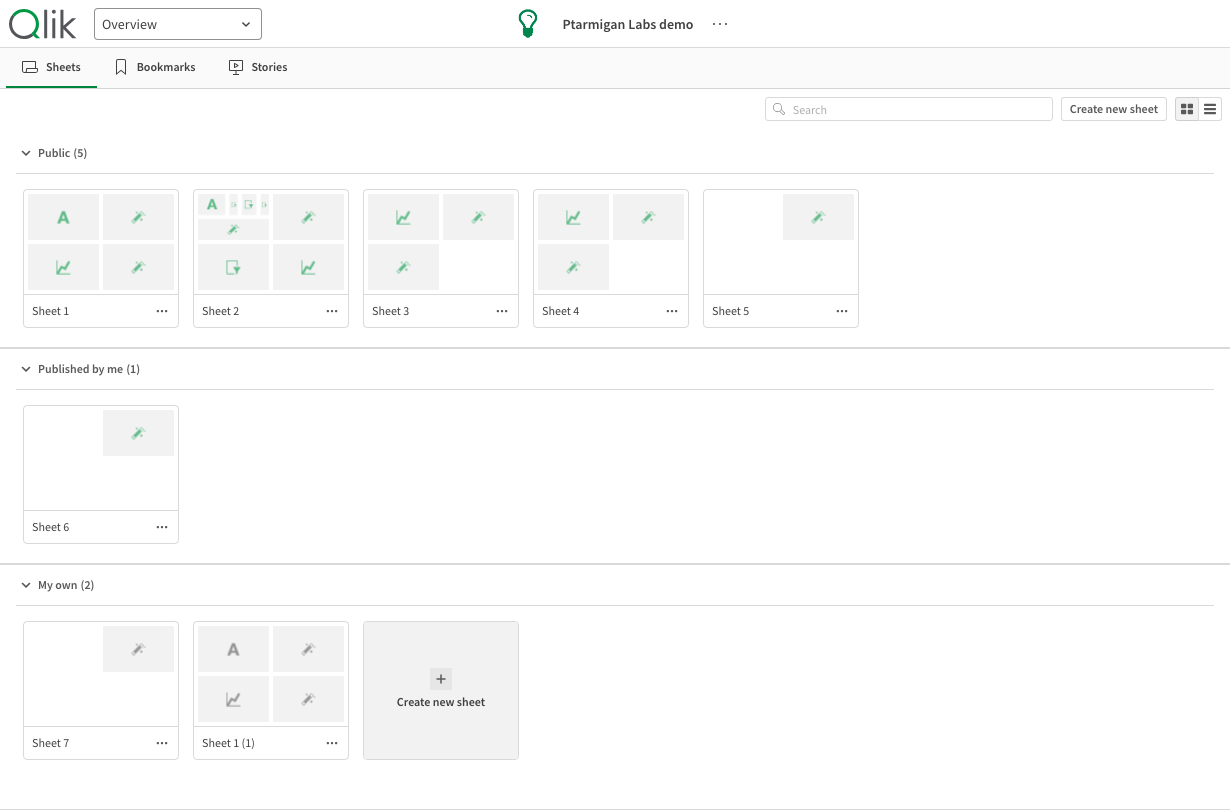The image size is (1230, 810).
Task: Open the Sheet 4 thumbnail
Action: click(611, 242)
